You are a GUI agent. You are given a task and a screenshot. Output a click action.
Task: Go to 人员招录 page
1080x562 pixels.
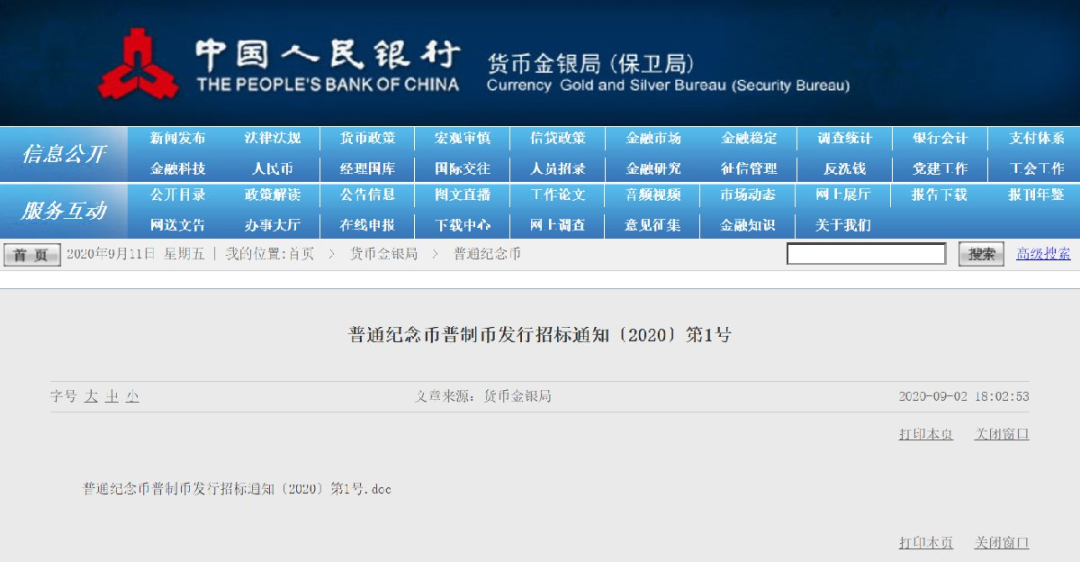(x=558, y=169)
